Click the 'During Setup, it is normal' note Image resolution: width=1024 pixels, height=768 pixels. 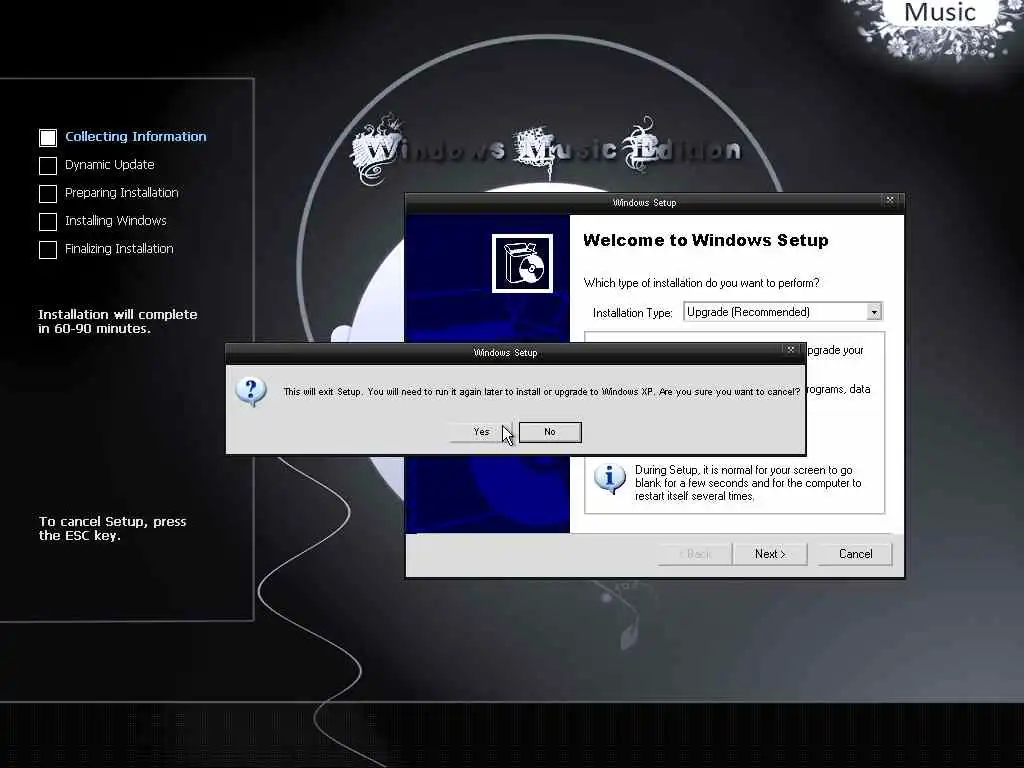coord(748,483)
